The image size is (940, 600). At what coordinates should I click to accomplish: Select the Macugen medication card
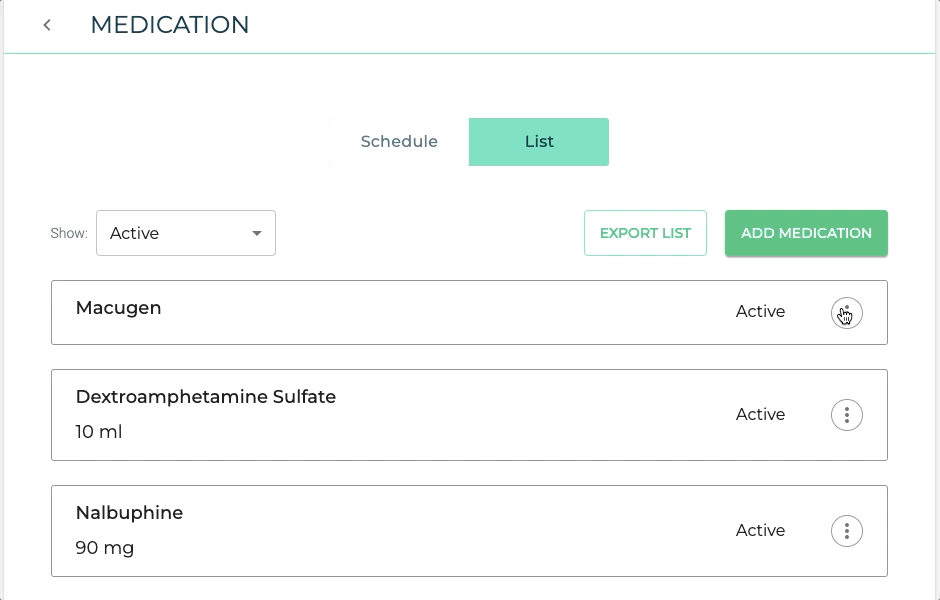click(x=469, y=312)
